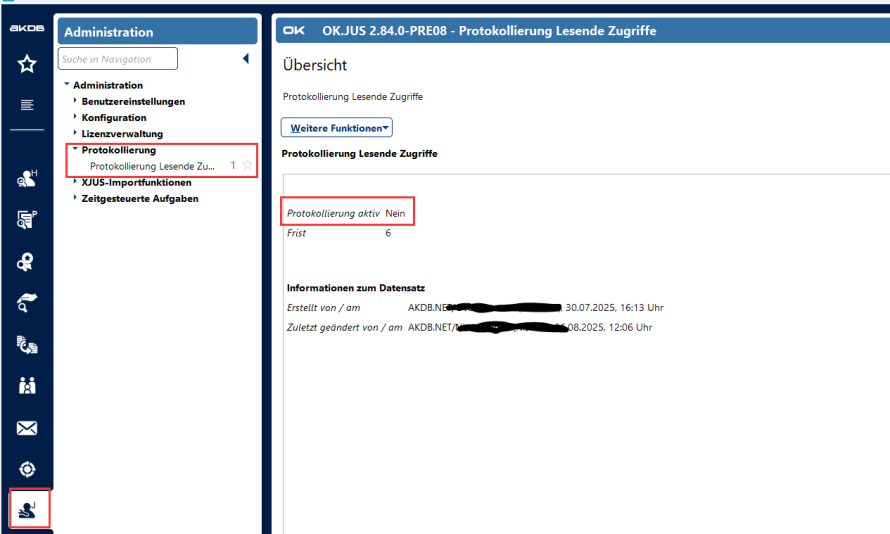Image resolution: width=890 pixels, height=534 pixels.
Task: Expand the Zeitgesteuerte Aufgaben node
Action: (x=75, y=197)
